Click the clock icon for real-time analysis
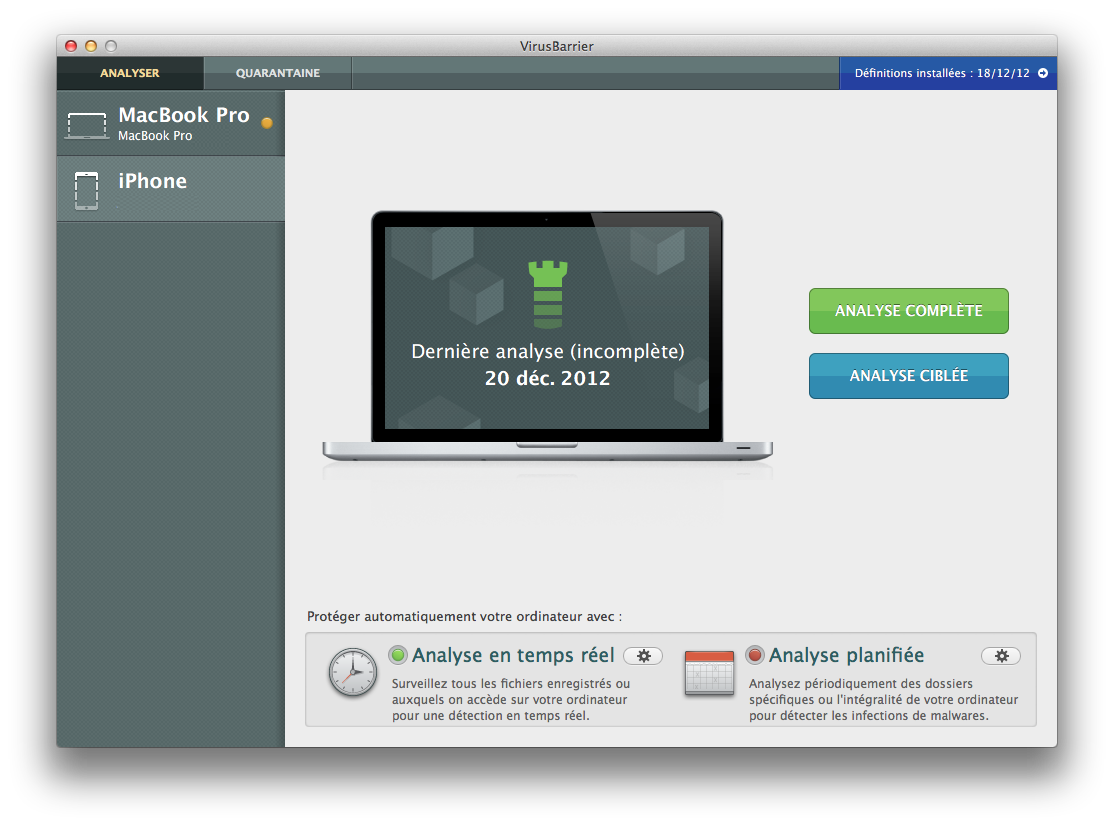The image size is (1114, 826). click(x=352, y=672)
